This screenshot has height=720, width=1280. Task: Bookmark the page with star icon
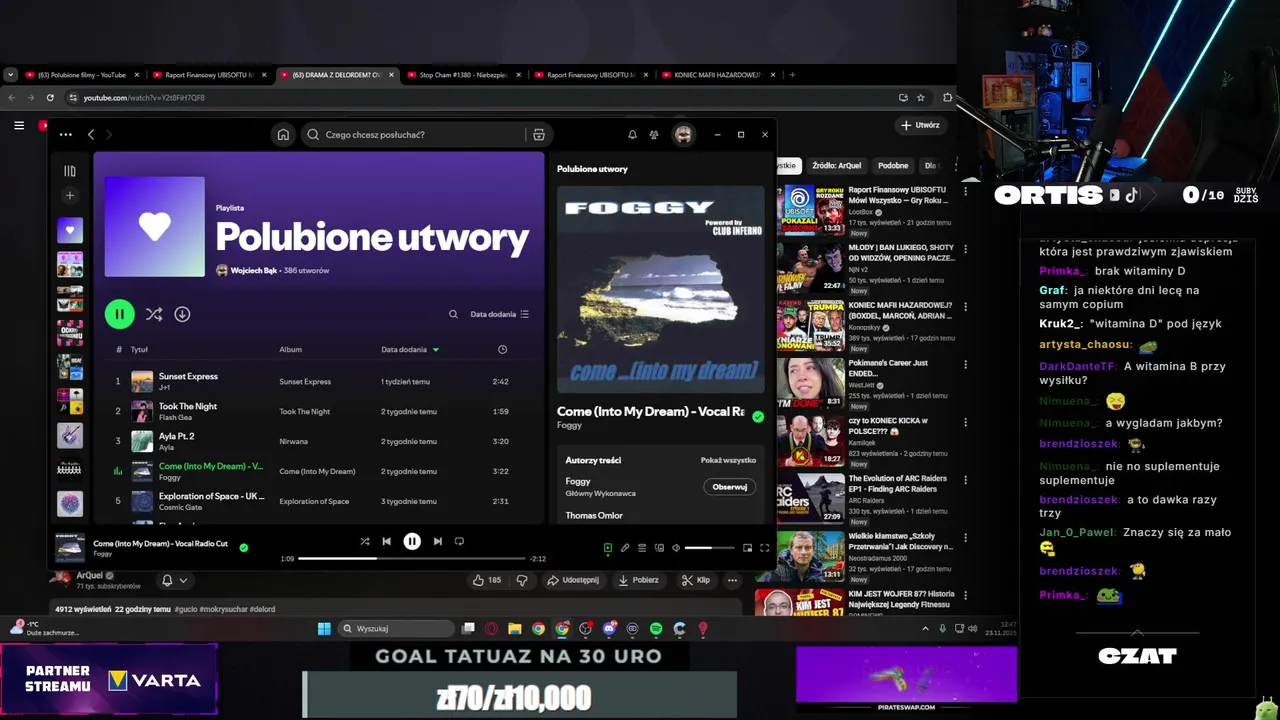[921, 98]
